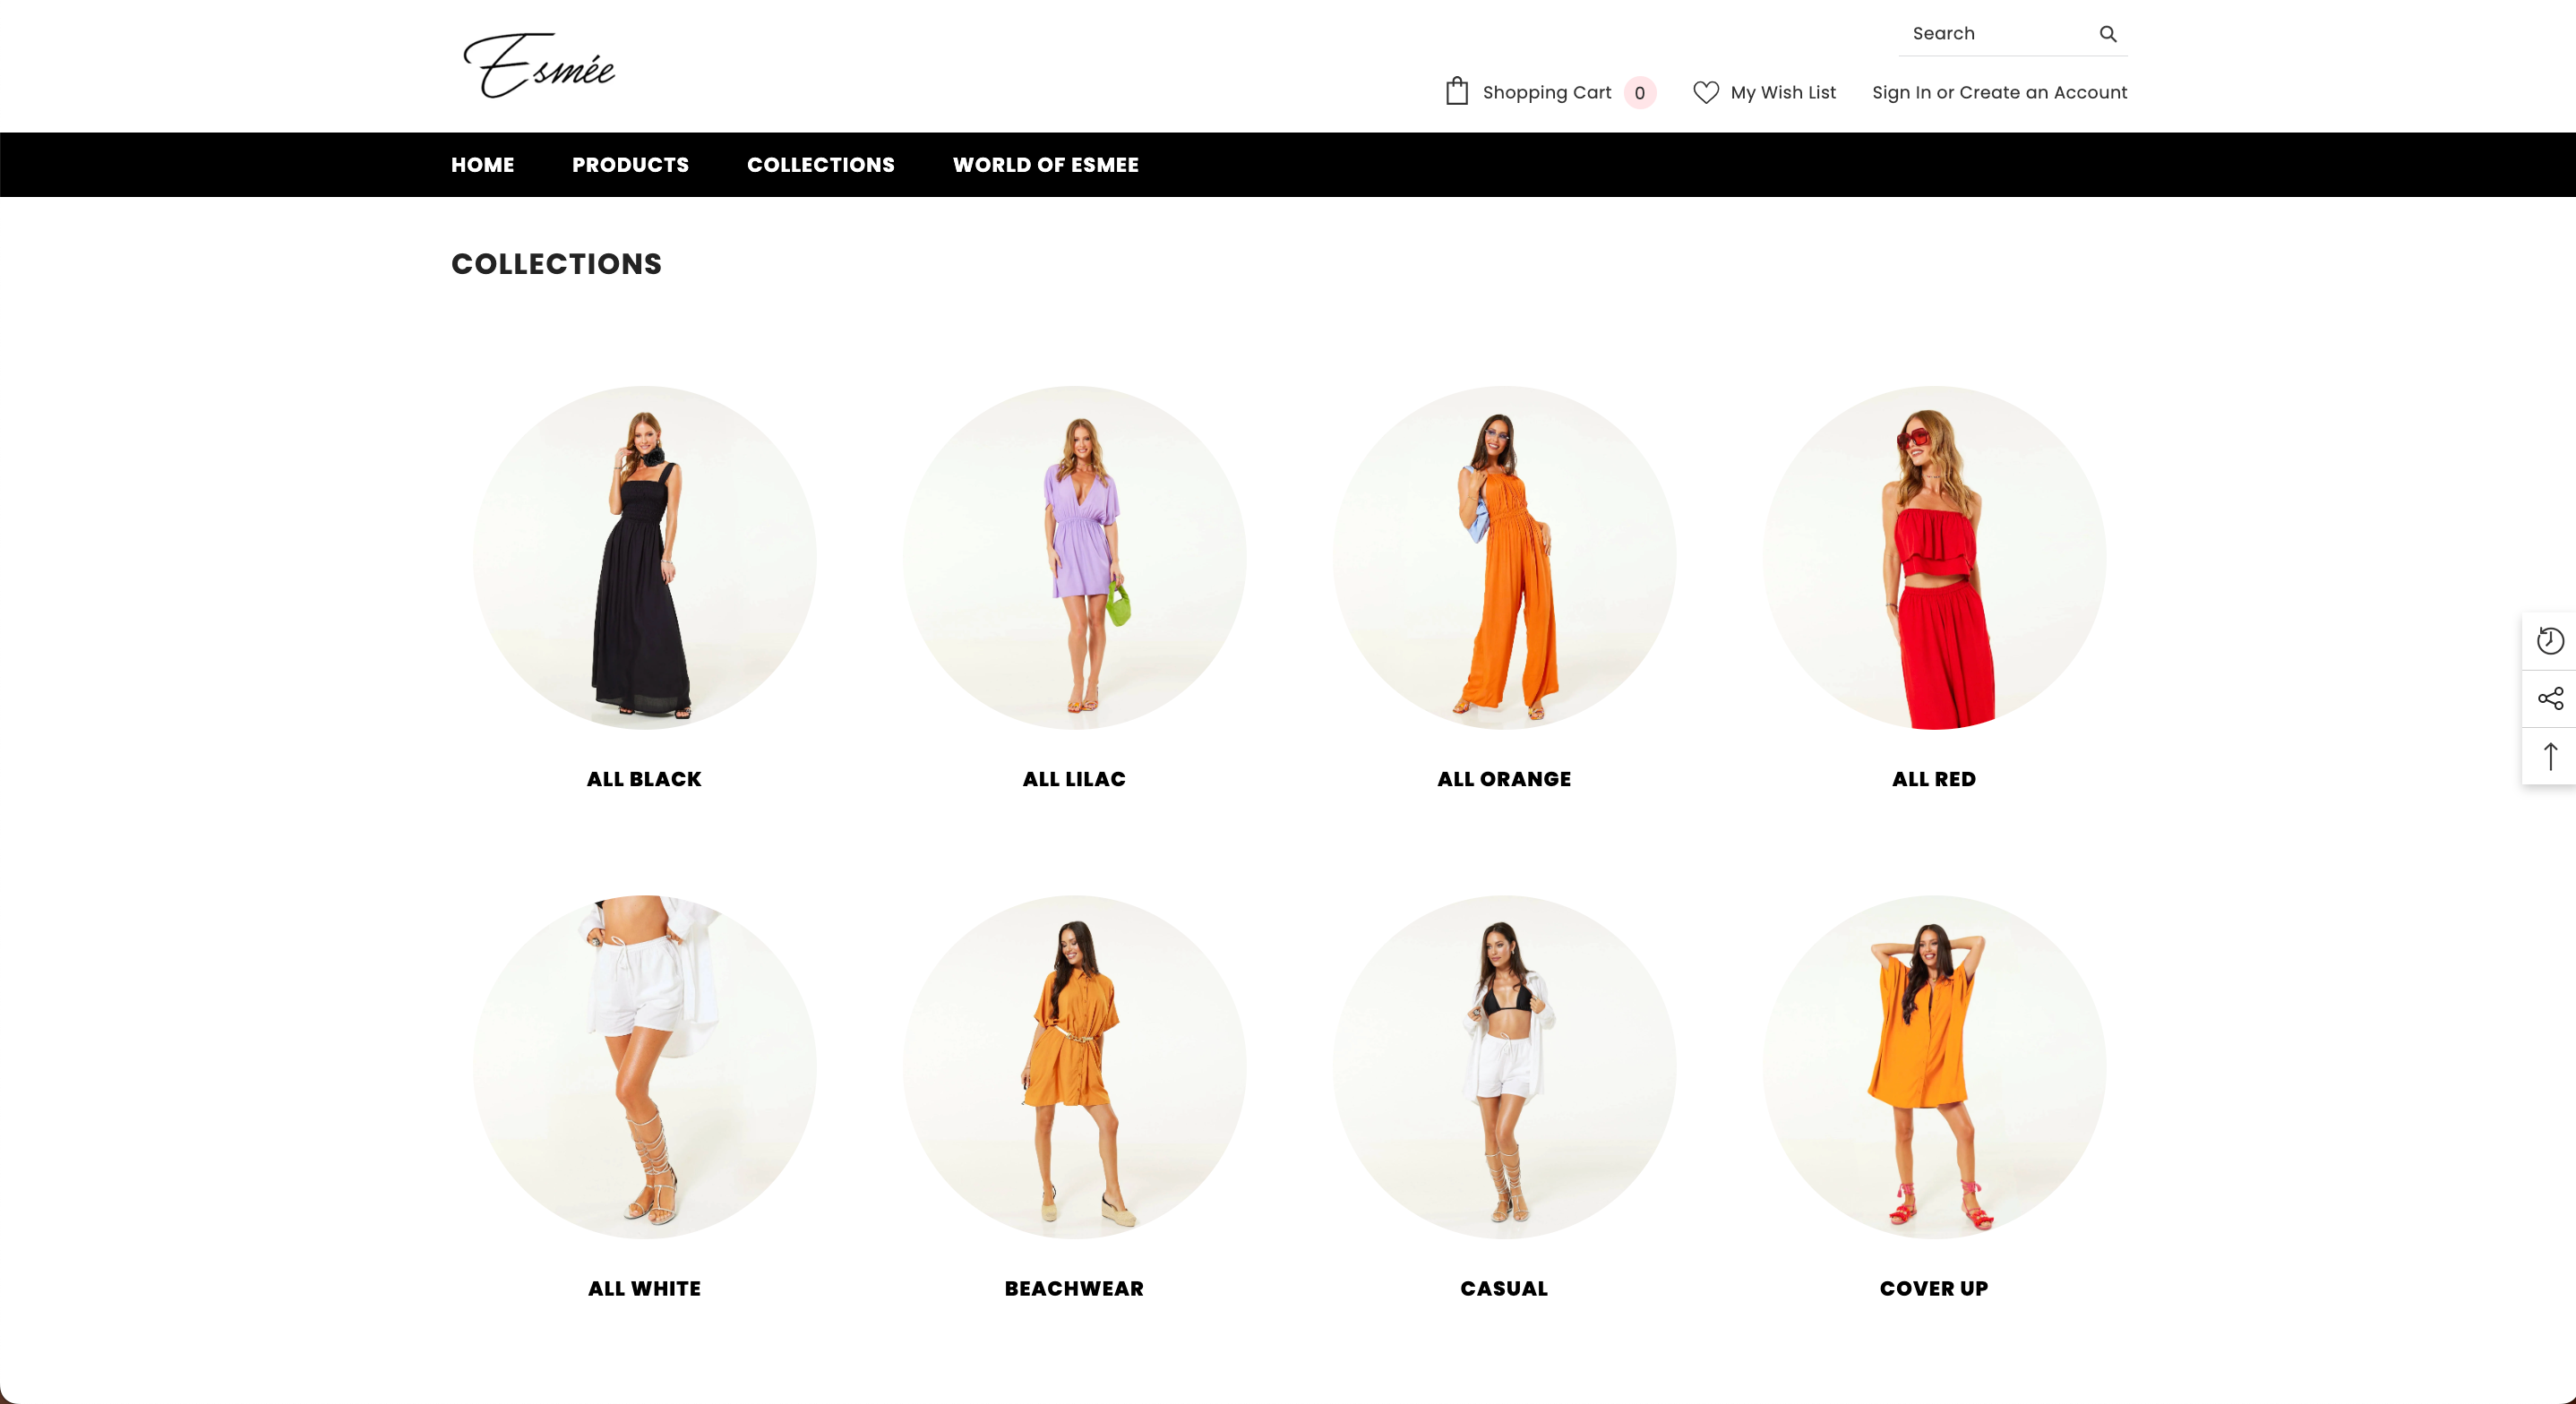
Task: Click the BEACHWEAR title link
Action: pos(1074,1288)
